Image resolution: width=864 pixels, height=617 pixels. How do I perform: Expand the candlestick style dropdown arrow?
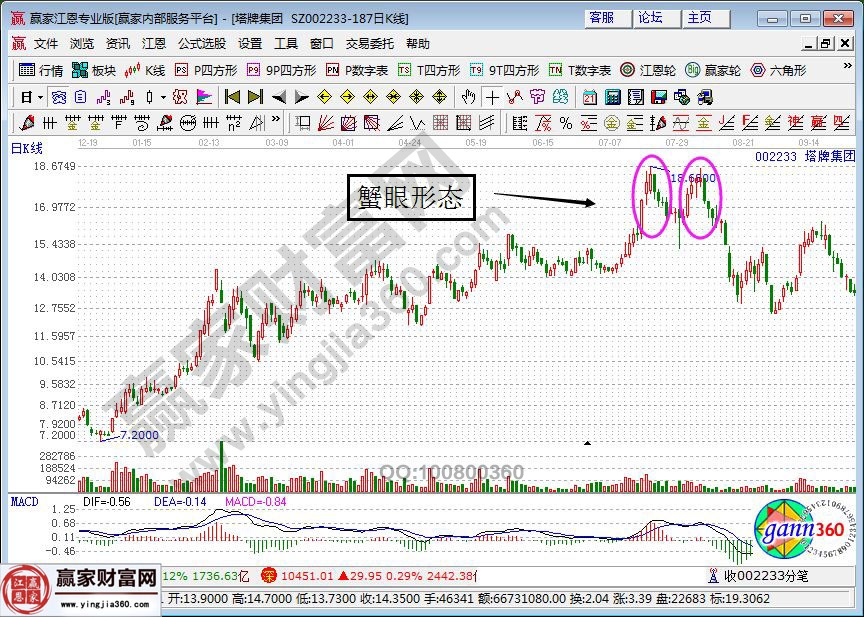click(x=163, y=97)
